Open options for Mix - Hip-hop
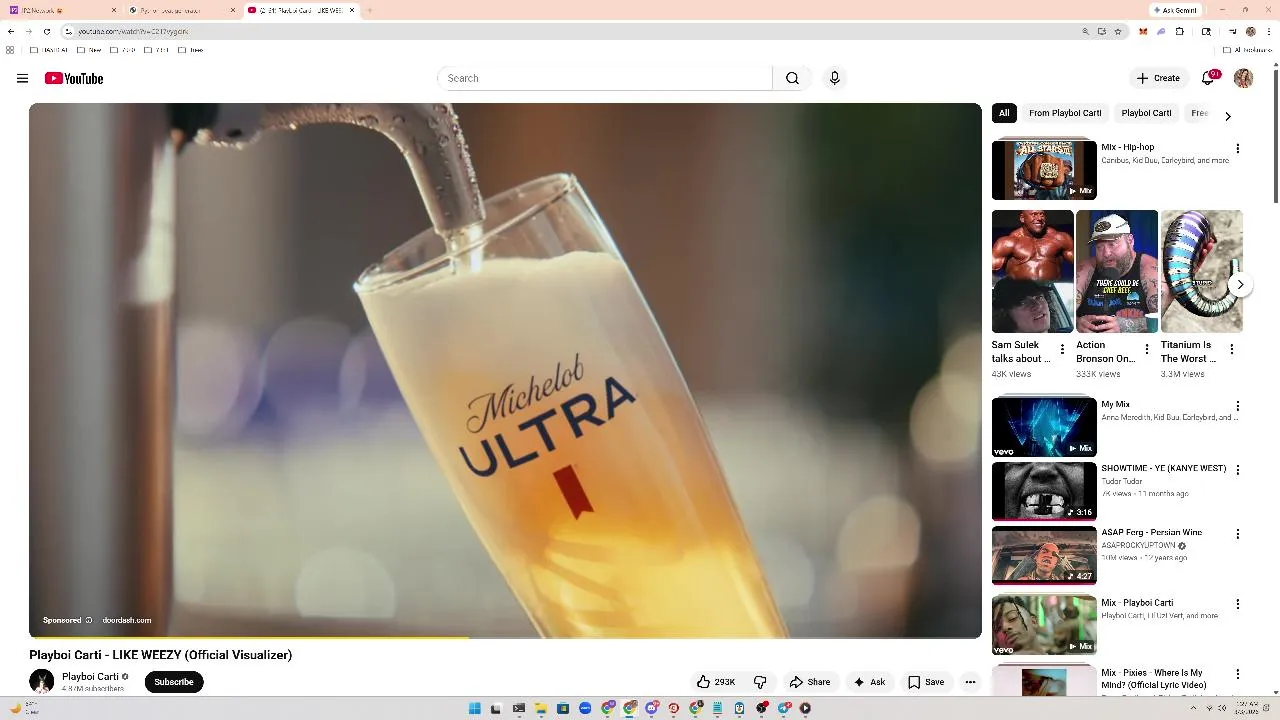This screenshot has height=720, width=1280. click(x=1238, y=148)
